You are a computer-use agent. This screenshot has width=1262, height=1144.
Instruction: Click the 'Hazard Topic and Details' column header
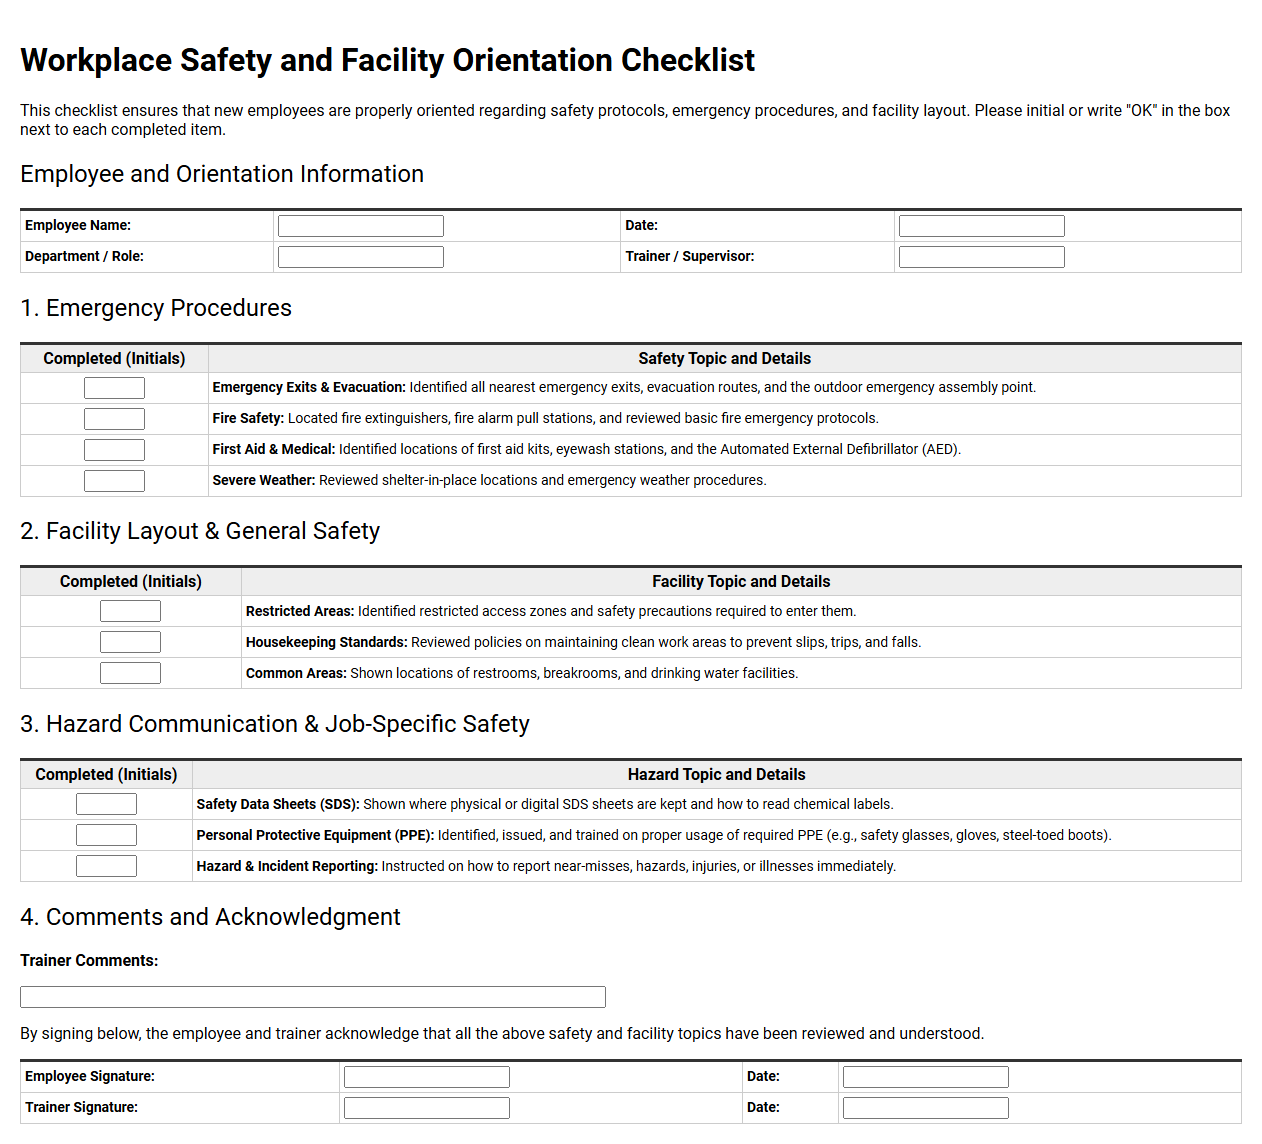(x=716, y=775)
